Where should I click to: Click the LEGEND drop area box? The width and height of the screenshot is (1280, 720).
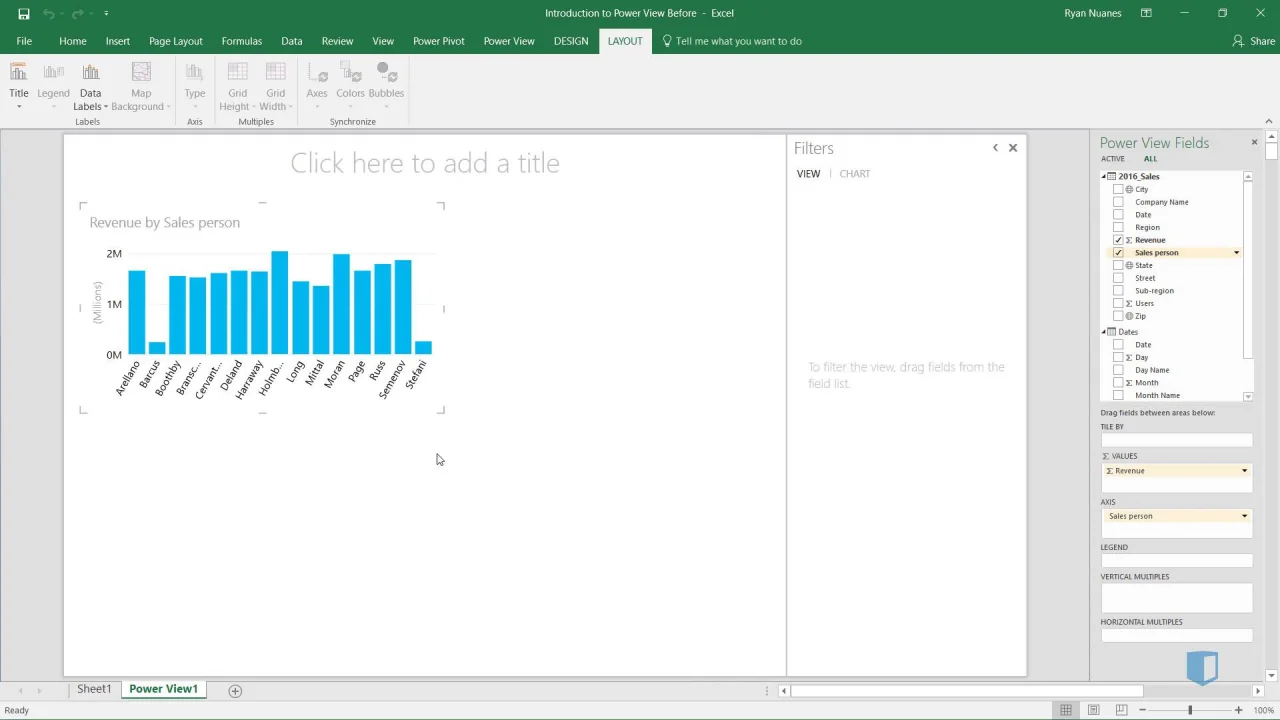(x=1176, y=561)
